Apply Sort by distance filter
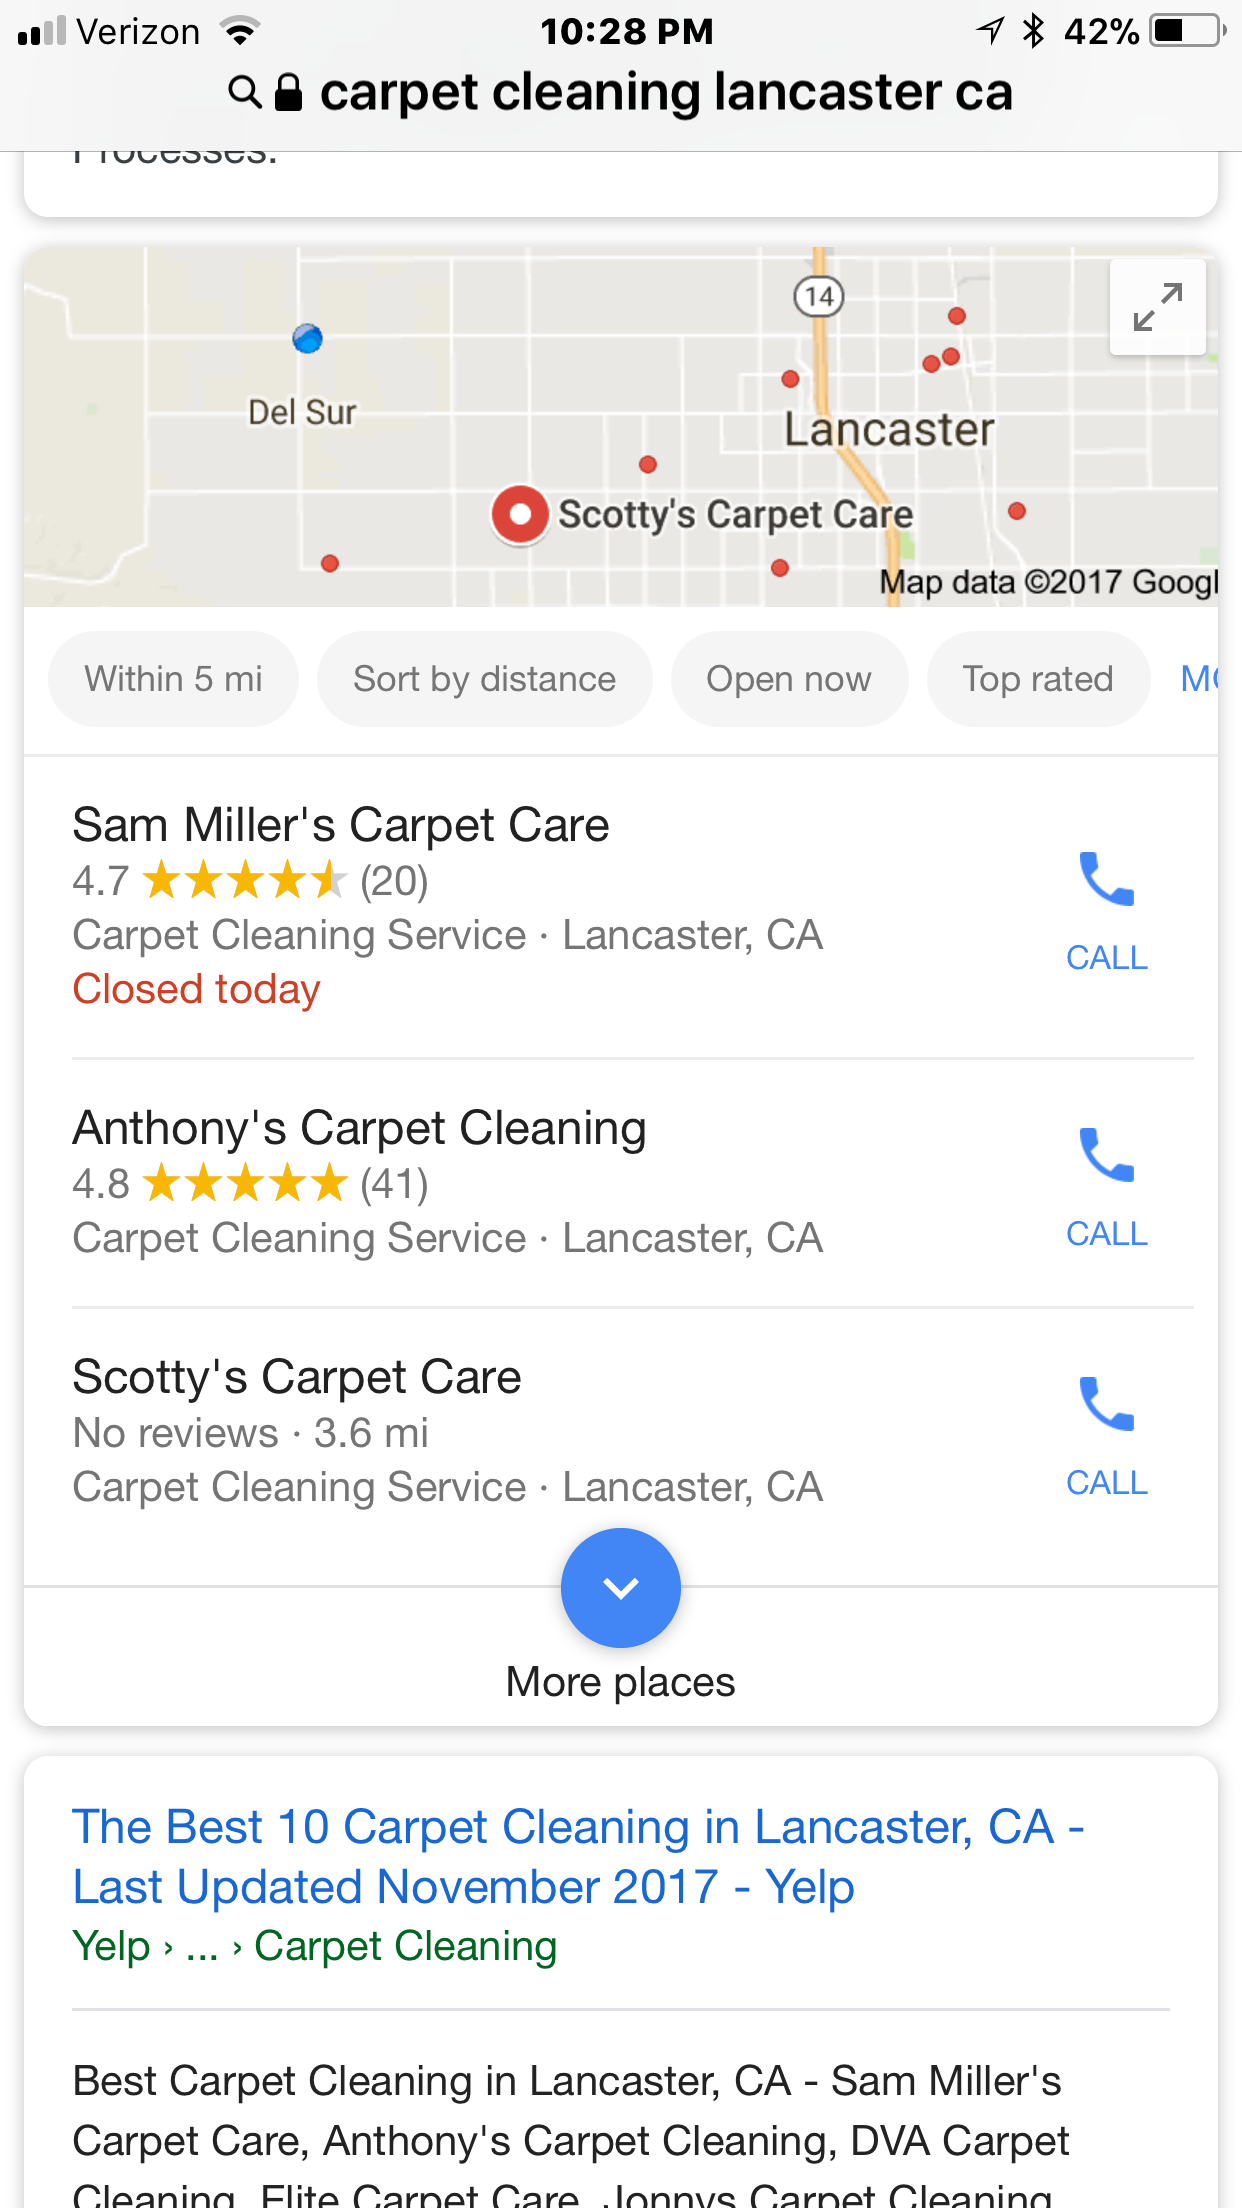 (x=484, y=679)
